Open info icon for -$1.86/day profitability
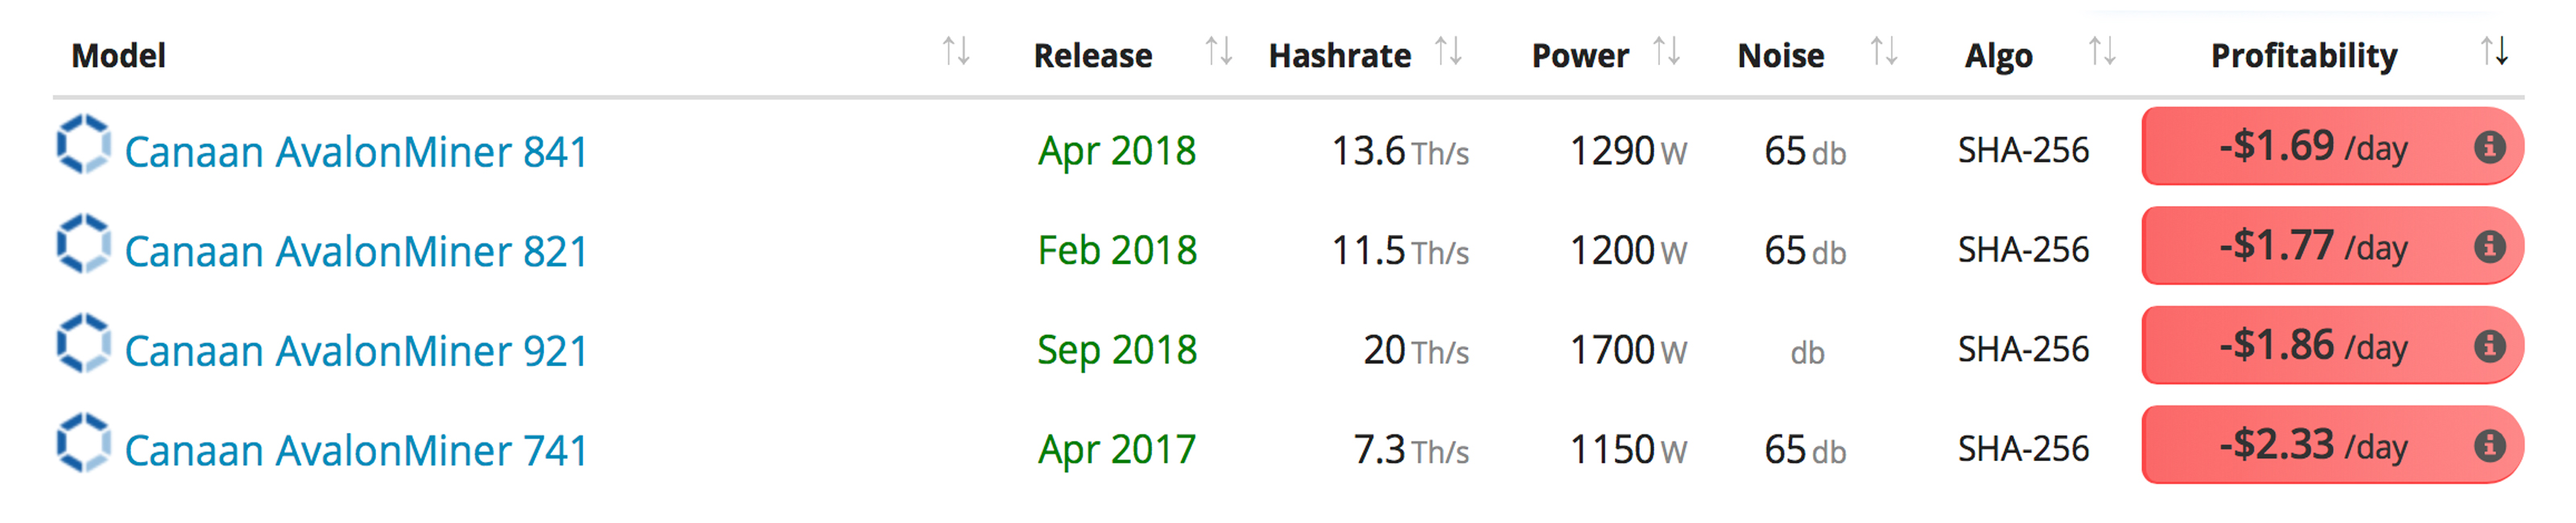The image size is (2576, 523). [2489, 346]
